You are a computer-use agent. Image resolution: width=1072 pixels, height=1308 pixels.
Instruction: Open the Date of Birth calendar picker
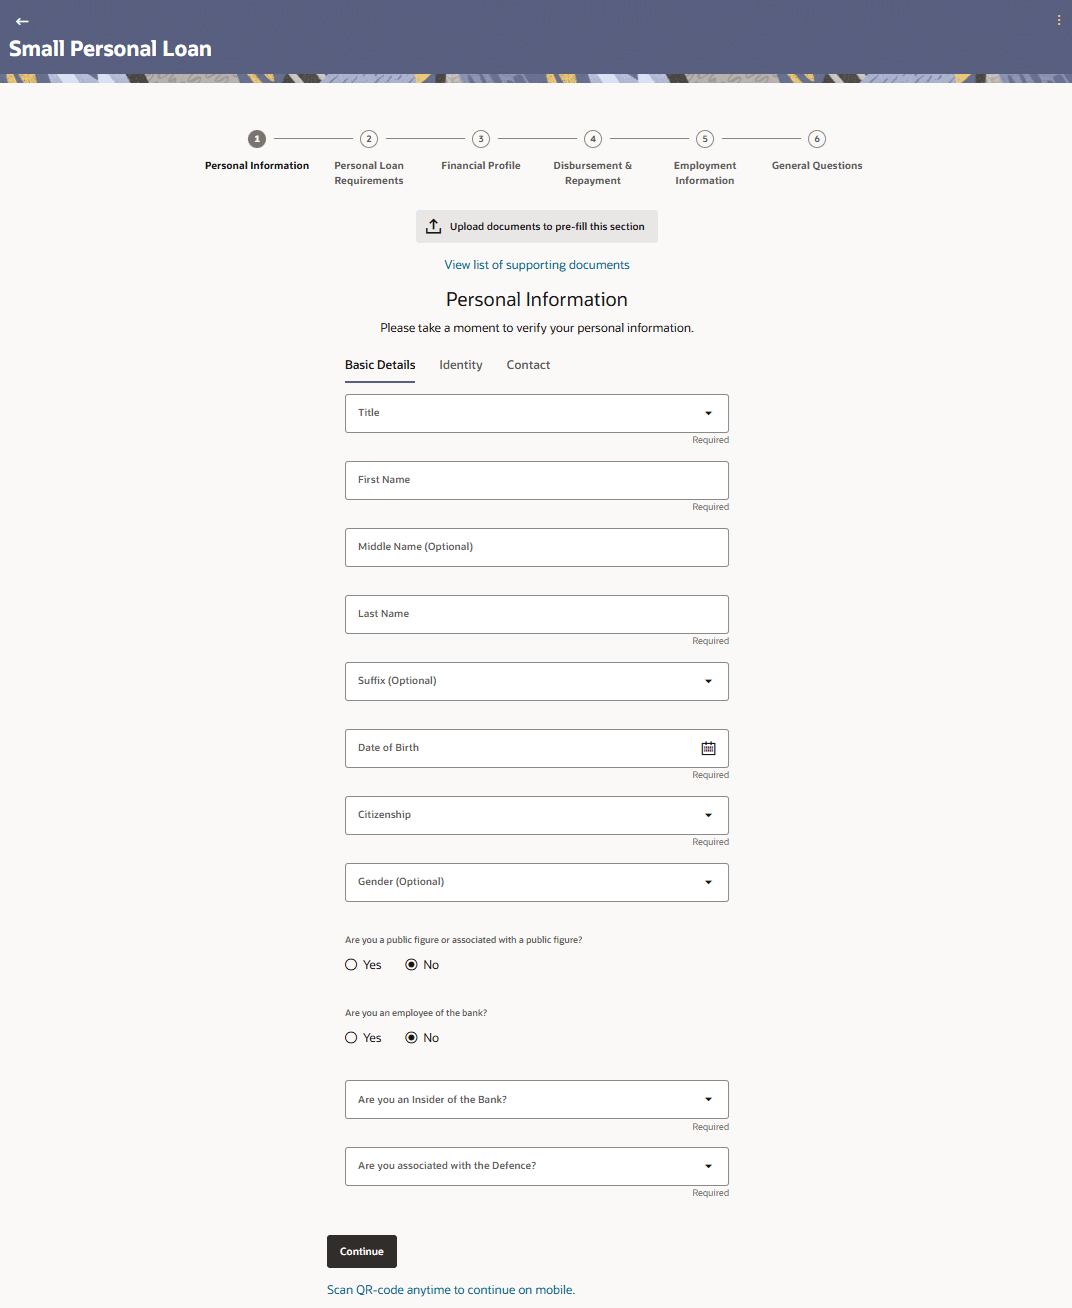[x=708, y=748]
